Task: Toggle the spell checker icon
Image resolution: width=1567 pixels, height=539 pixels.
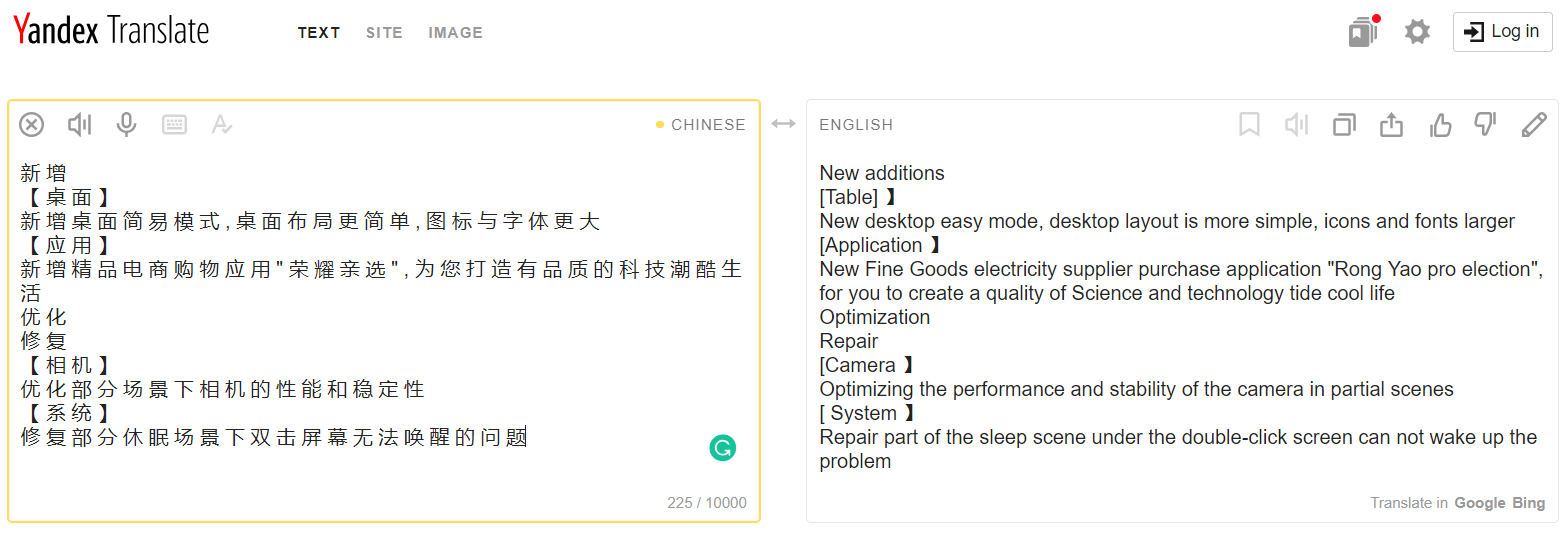Action: point(222,125)
